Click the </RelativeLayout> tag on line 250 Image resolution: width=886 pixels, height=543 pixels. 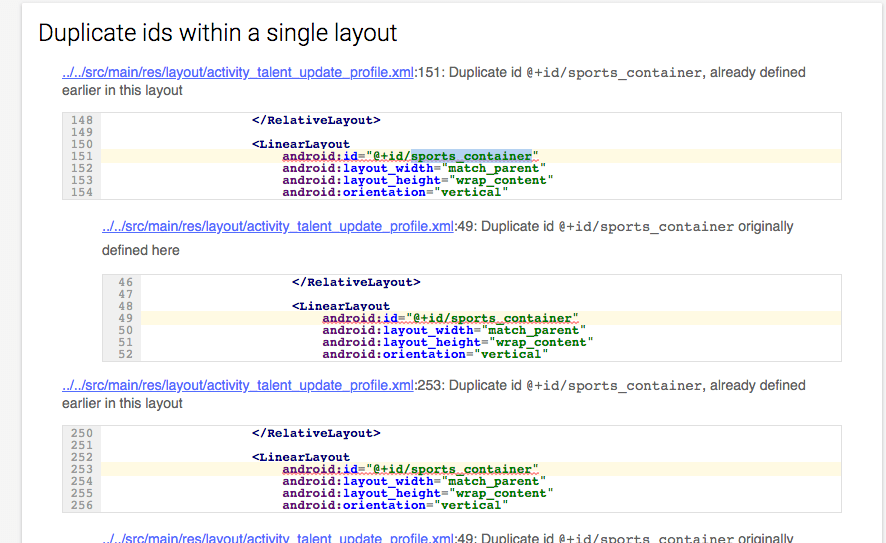316,433
